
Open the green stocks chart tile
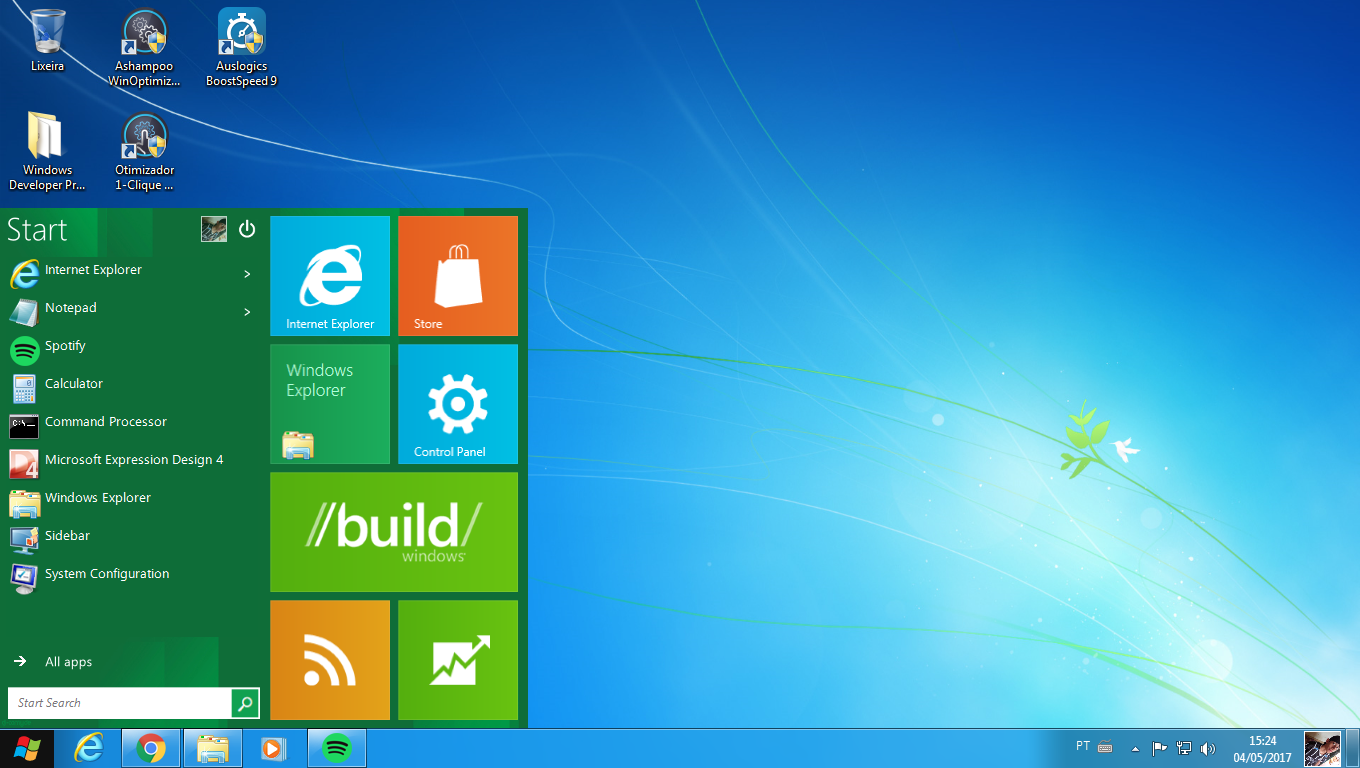tap(458, 660)
